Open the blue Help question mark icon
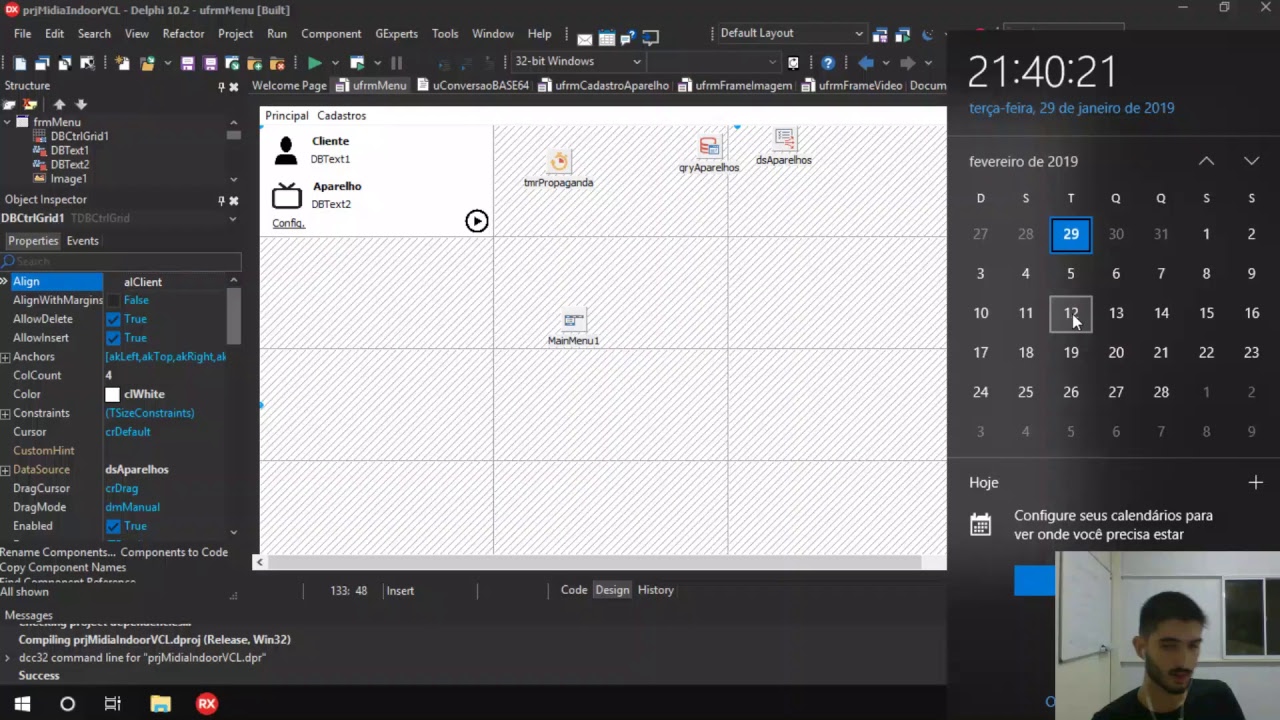The image size is (1280, 720). (x=827, y=62)
